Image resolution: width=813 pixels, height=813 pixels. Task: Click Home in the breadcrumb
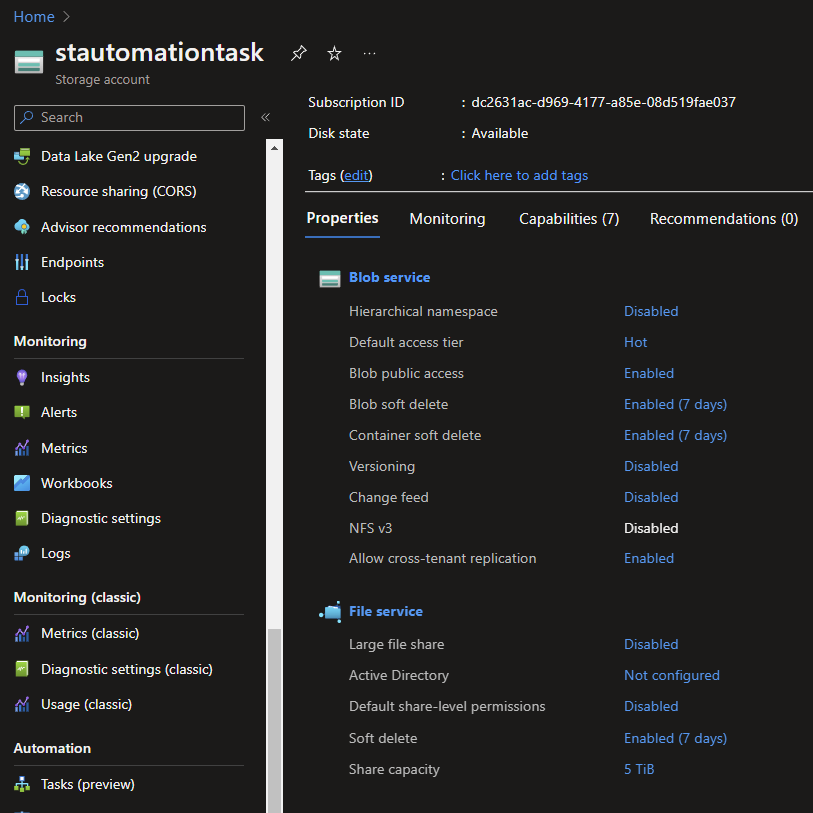34,17
